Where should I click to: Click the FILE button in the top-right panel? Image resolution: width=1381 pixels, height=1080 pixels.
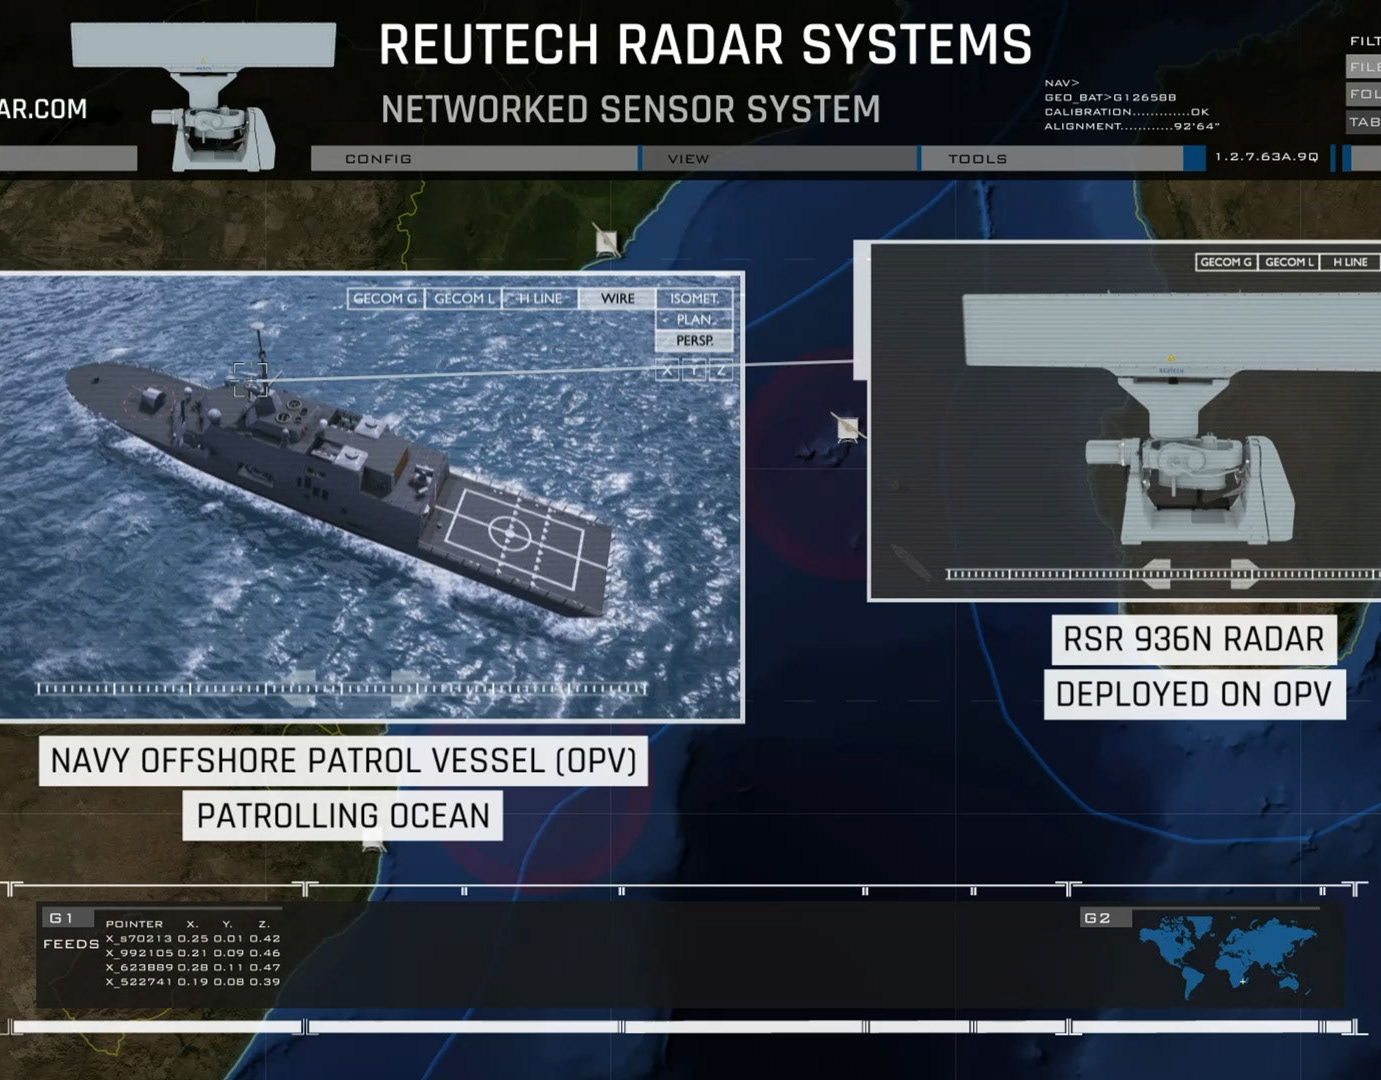tap(1364, 67)
